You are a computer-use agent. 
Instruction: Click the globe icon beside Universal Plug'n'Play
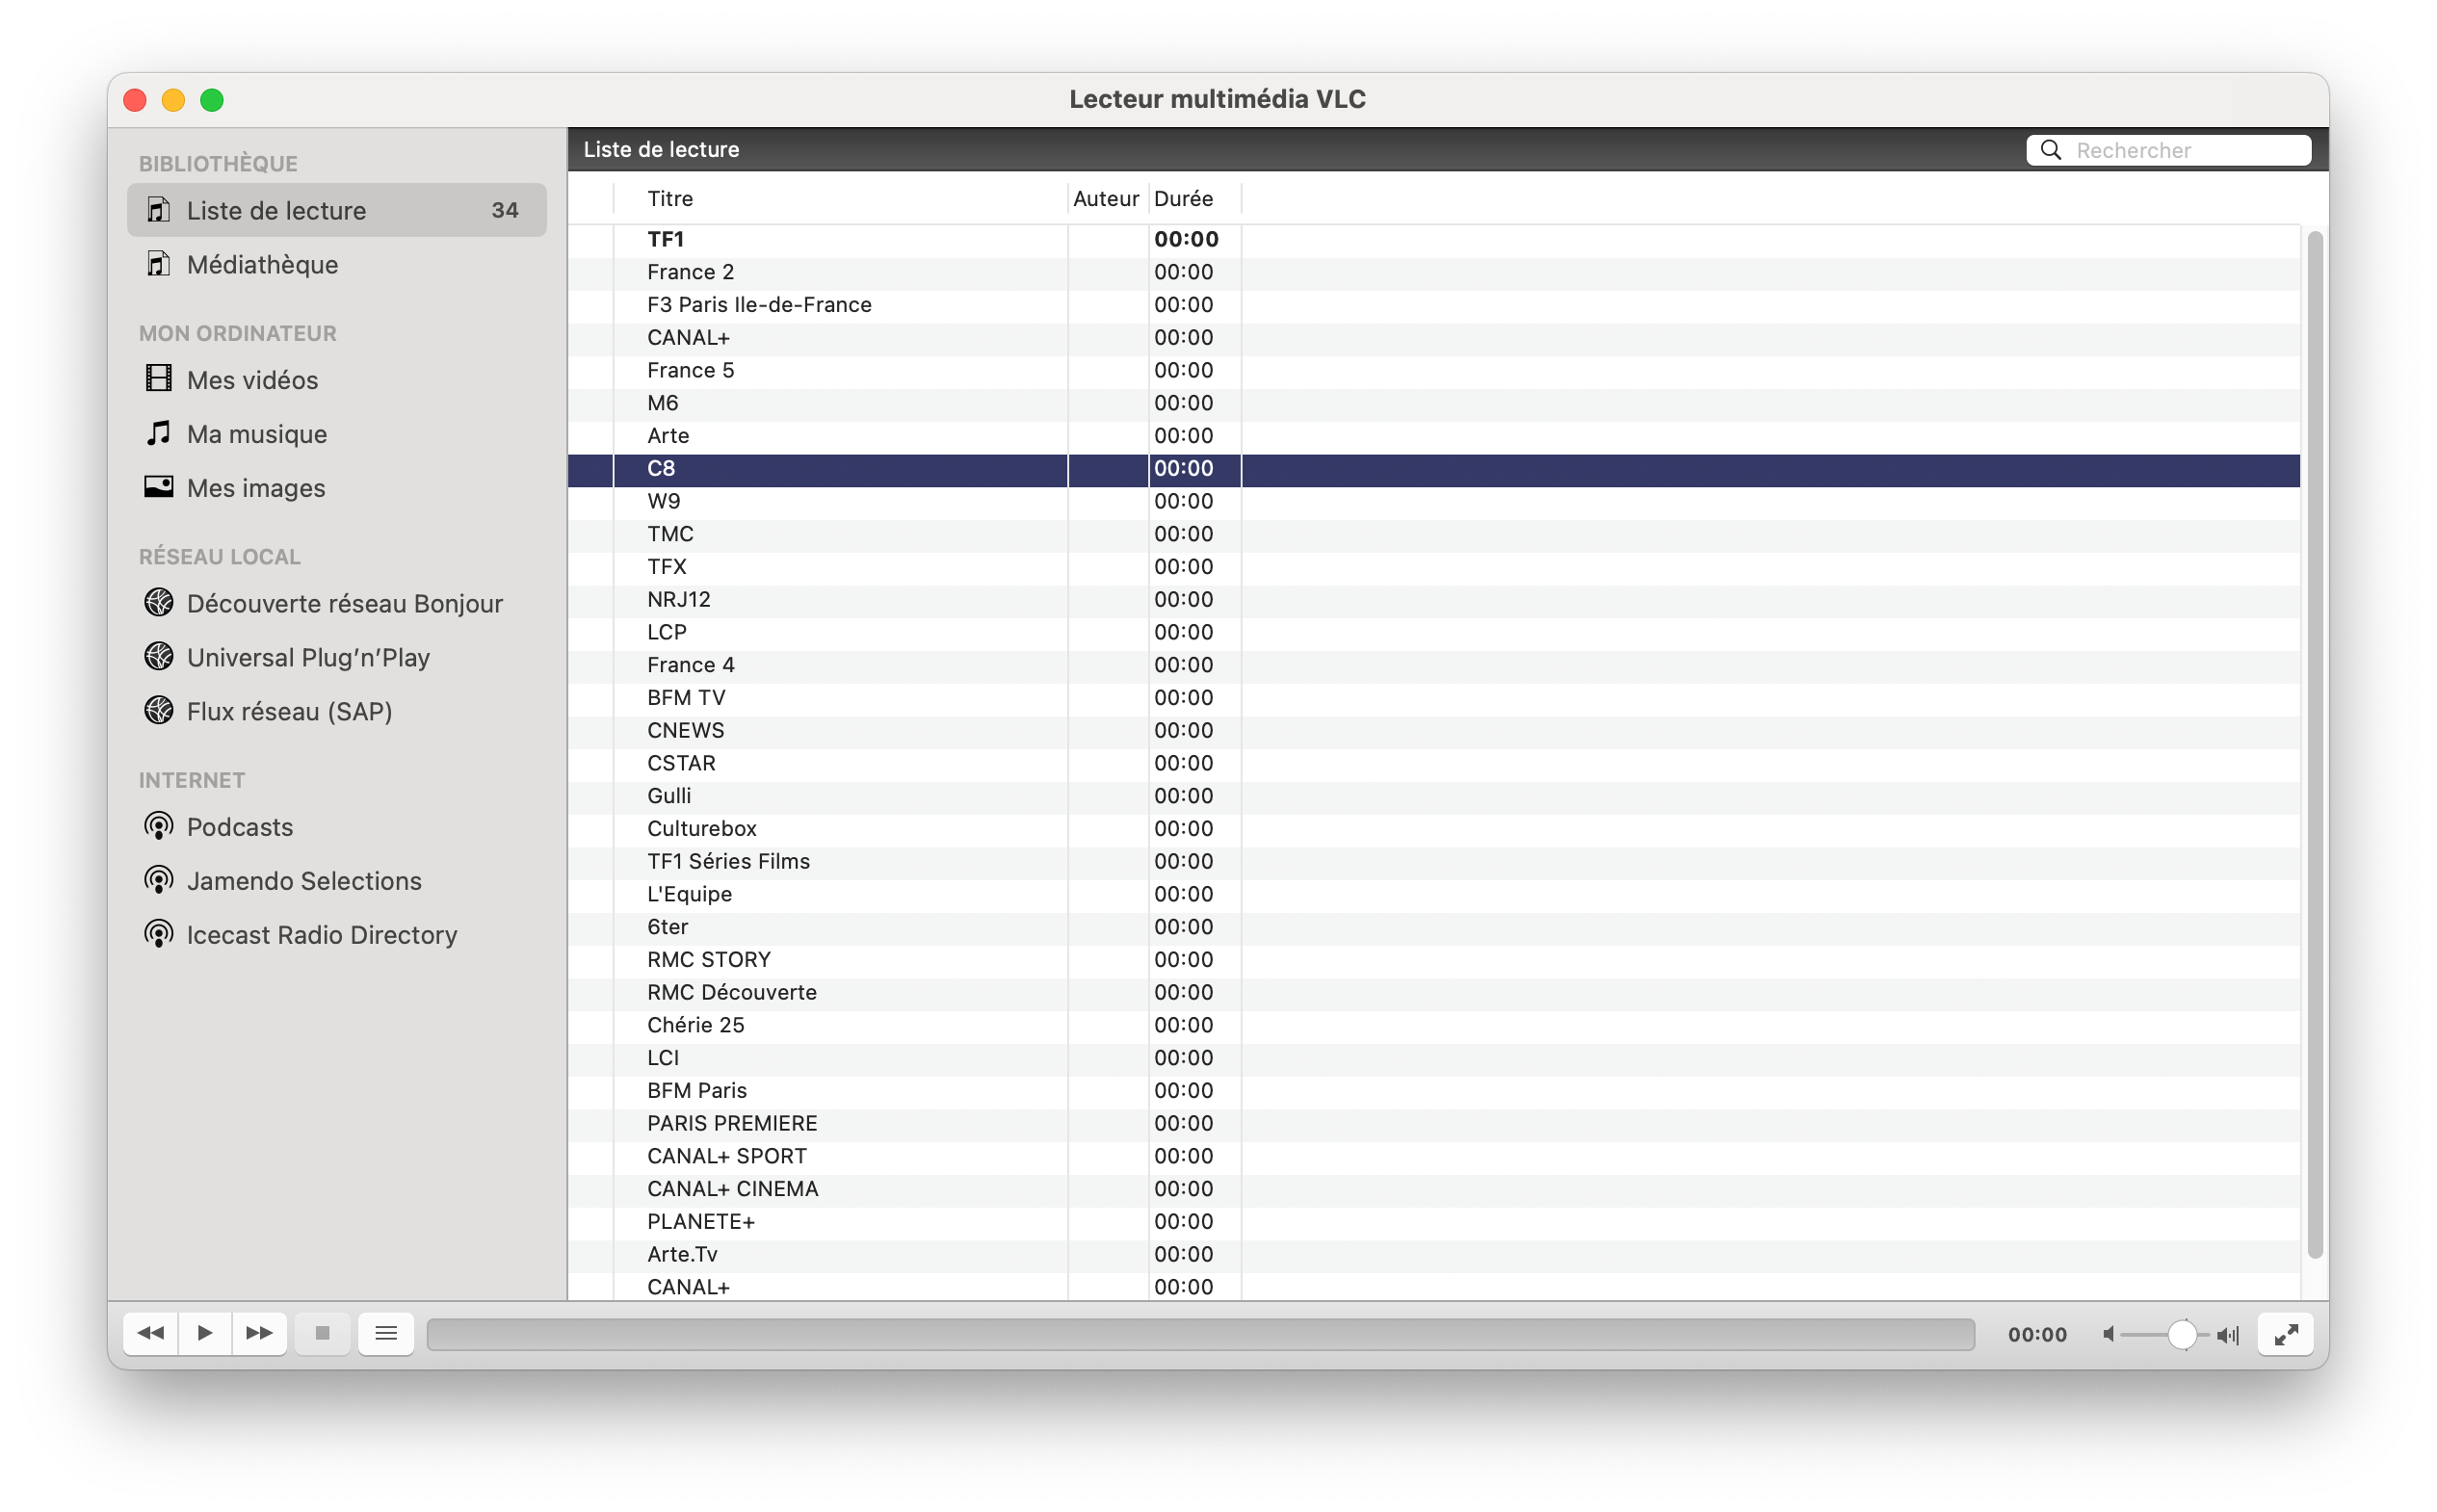coord(158,656)
